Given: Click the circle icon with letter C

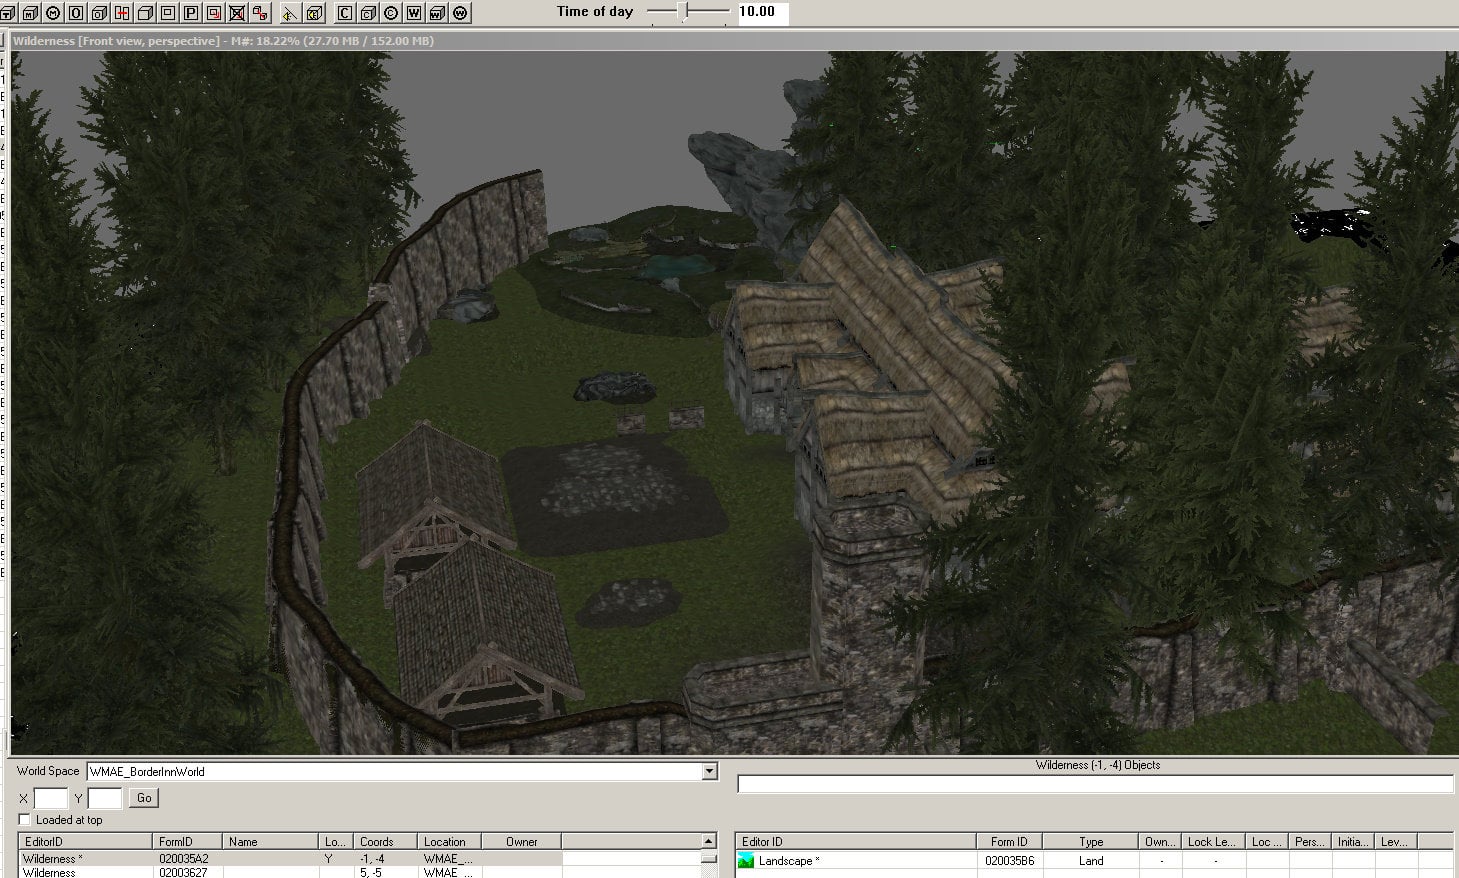Looking at the screenshot, I should click(x=390, y=13).
